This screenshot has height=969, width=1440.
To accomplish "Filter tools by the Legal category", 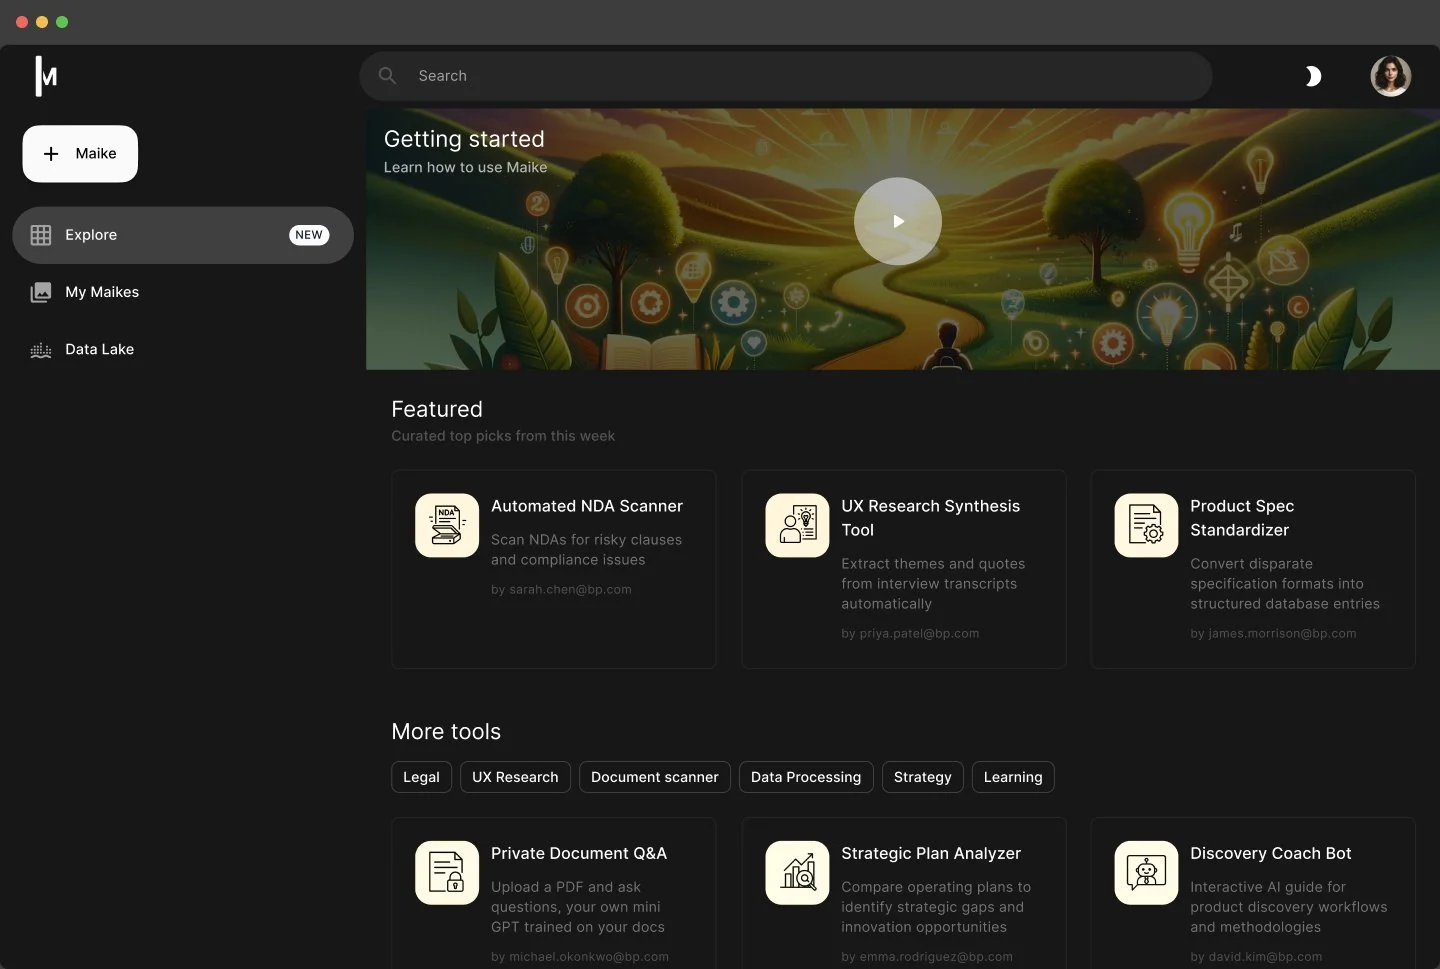I will click(x=421, y=777).
